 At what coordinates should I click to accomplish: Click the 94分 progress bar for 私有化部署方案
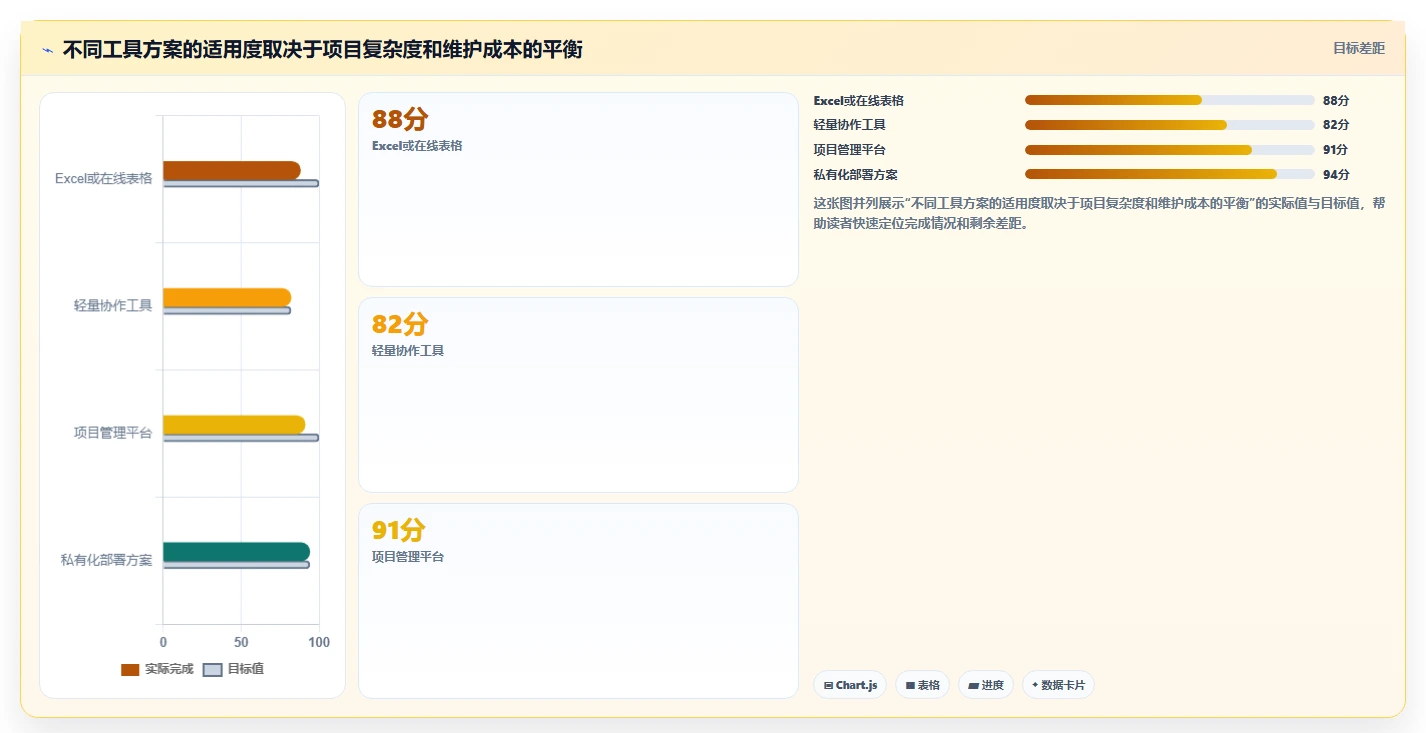[x=1170, y=174]
